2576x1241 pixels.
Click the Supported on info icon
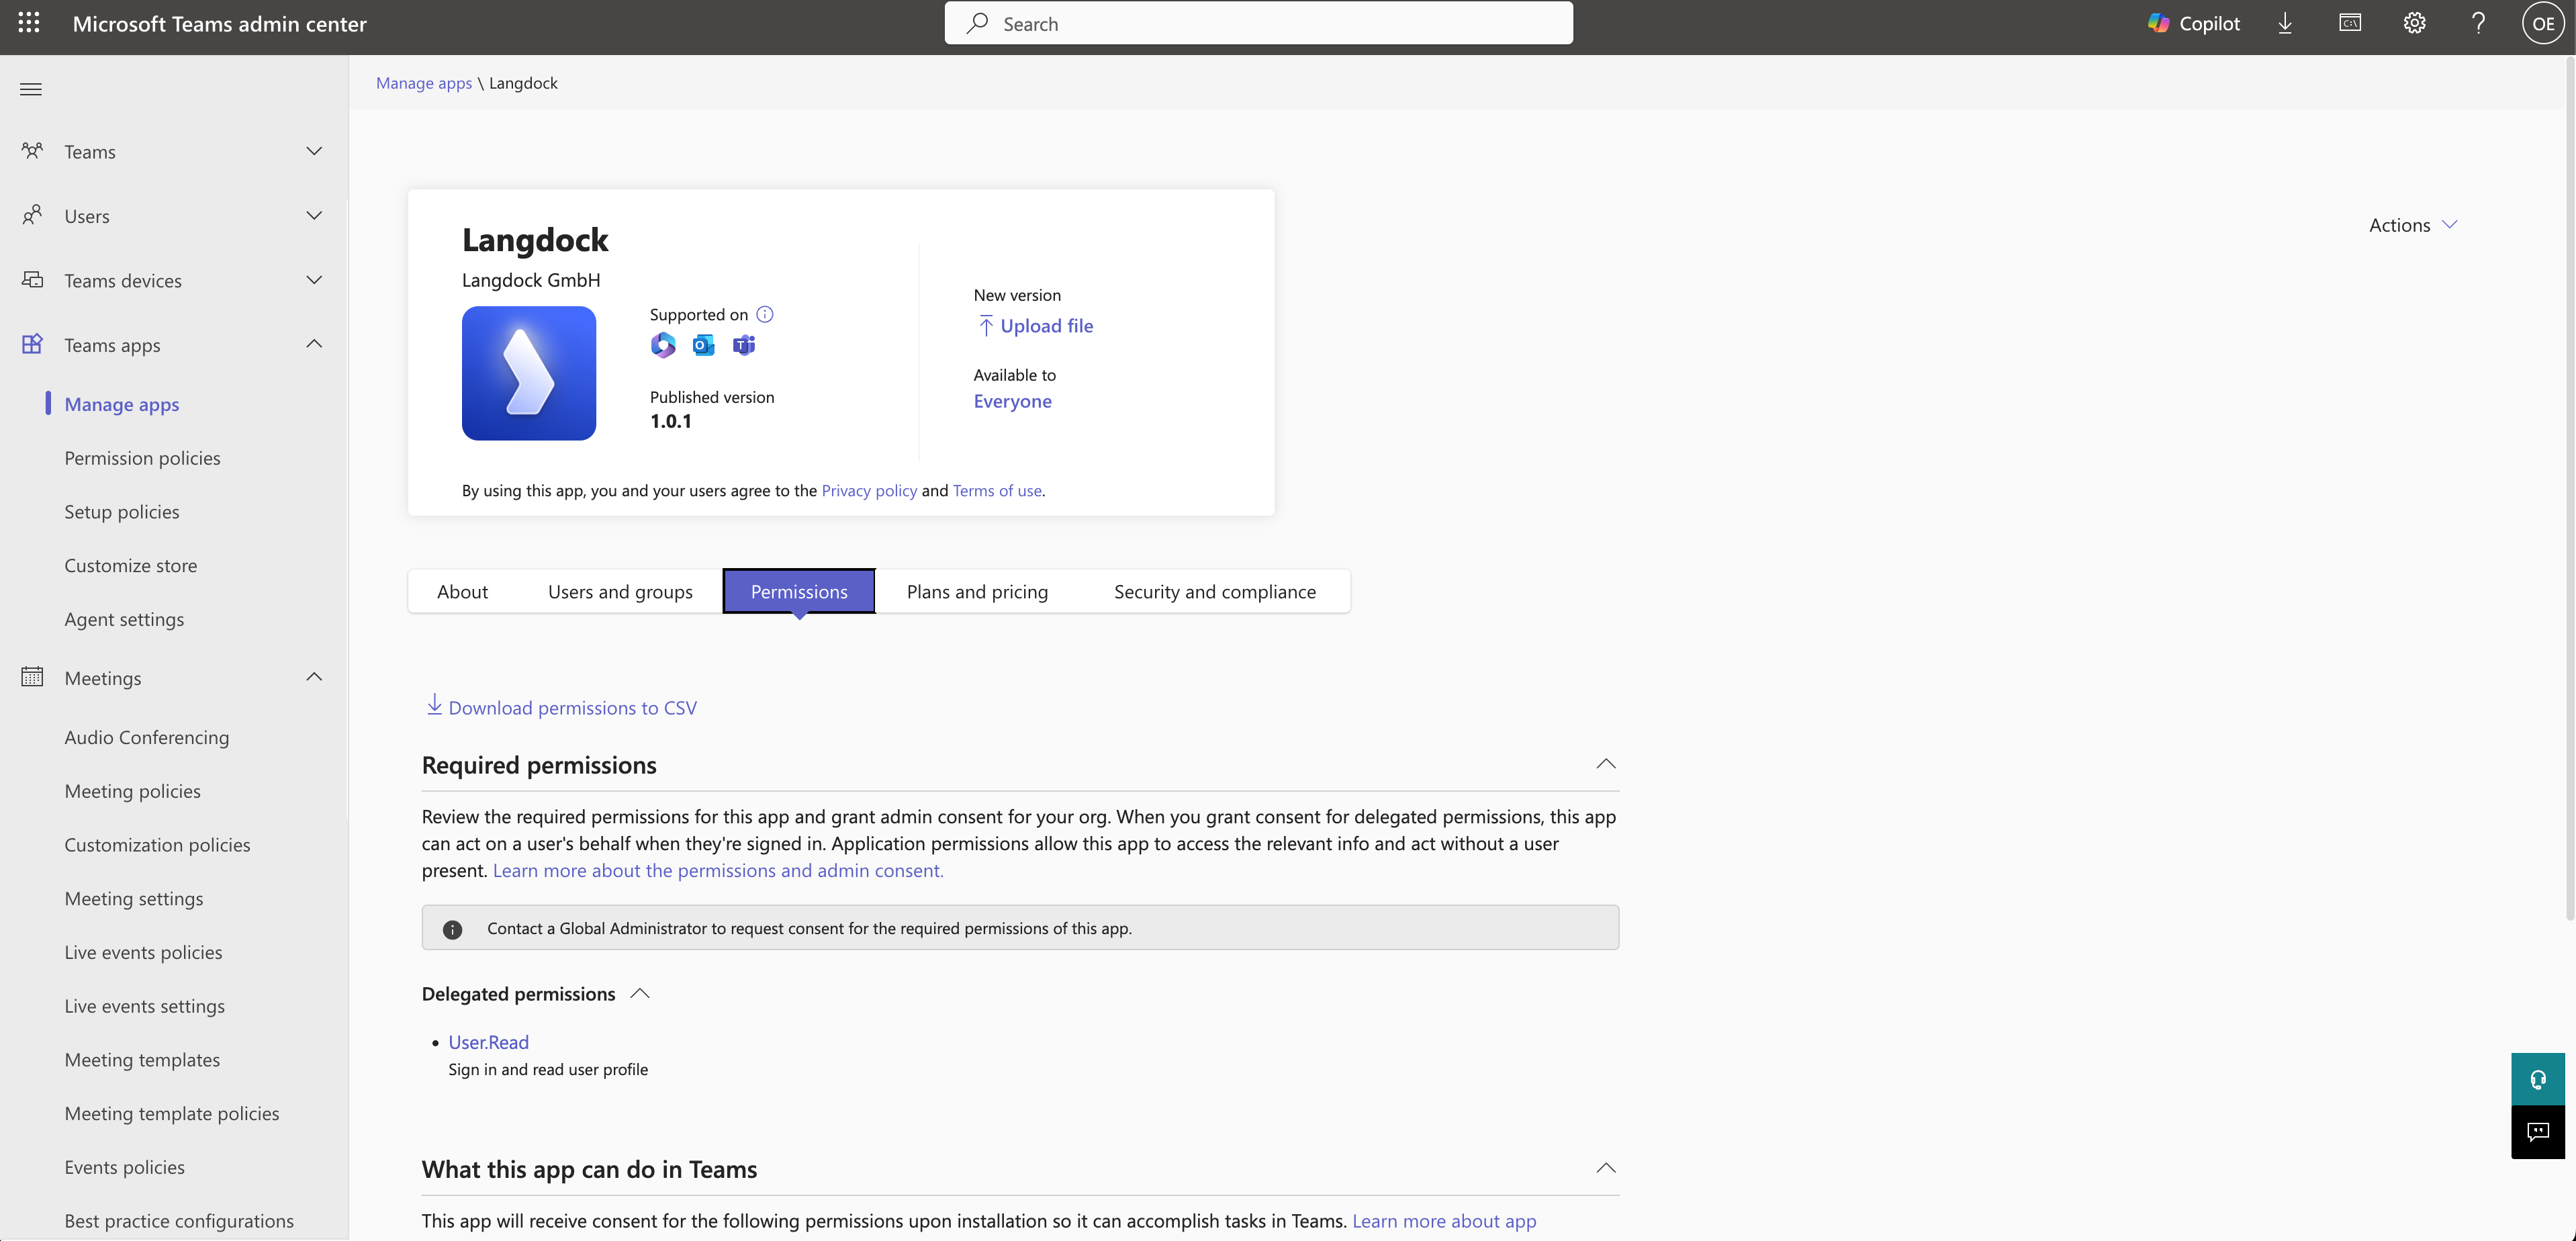(765, 314)
